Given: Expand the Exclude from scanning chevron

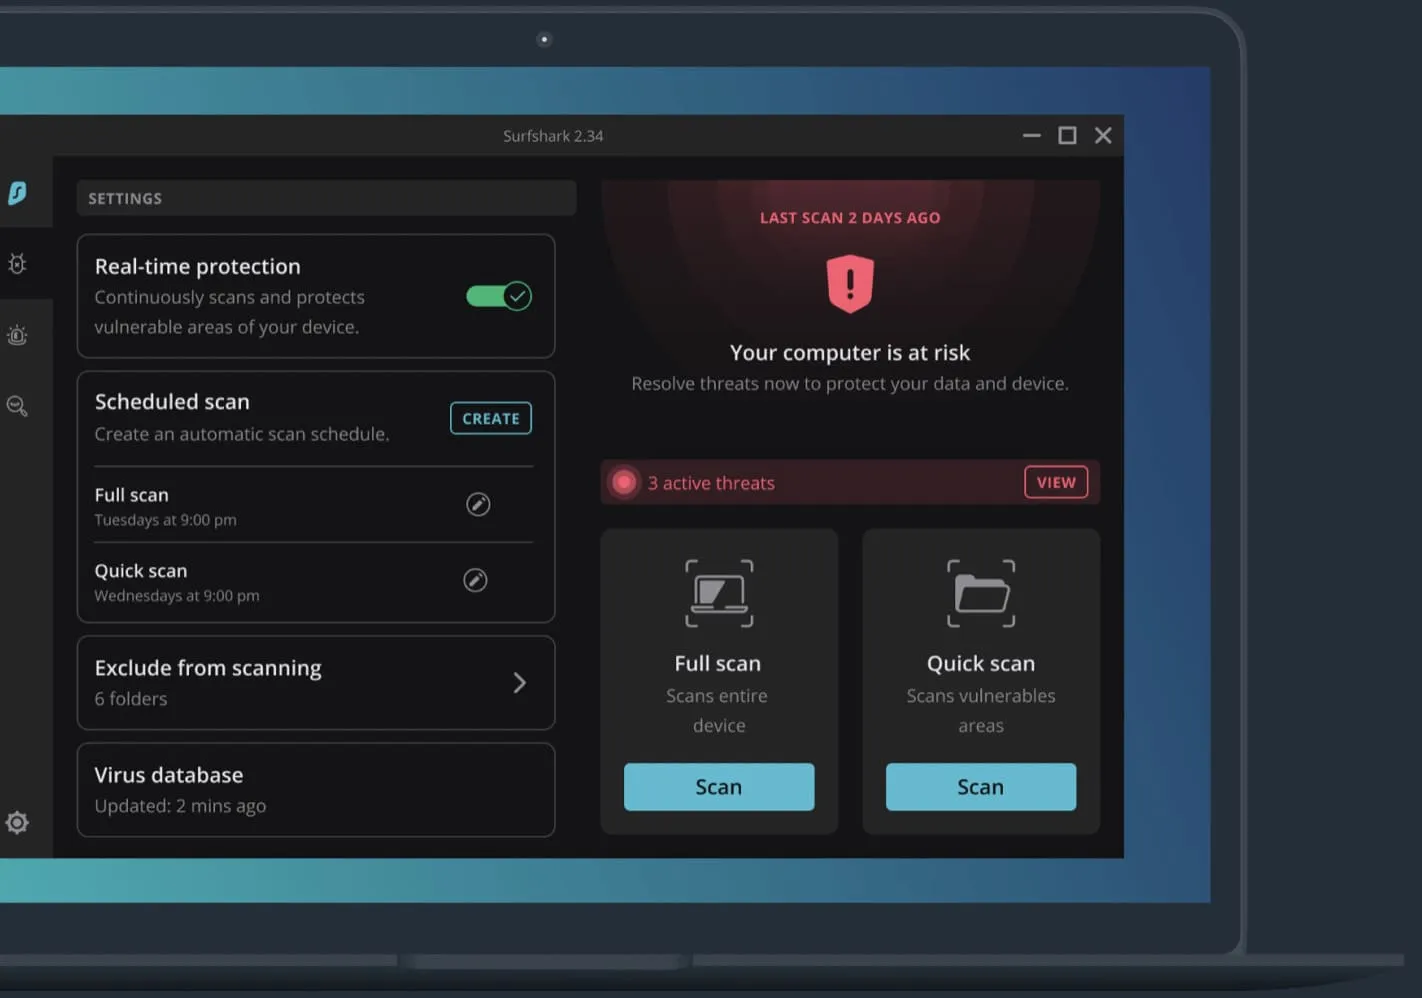Looking at the screenshot, I should (x=520, y=683).
